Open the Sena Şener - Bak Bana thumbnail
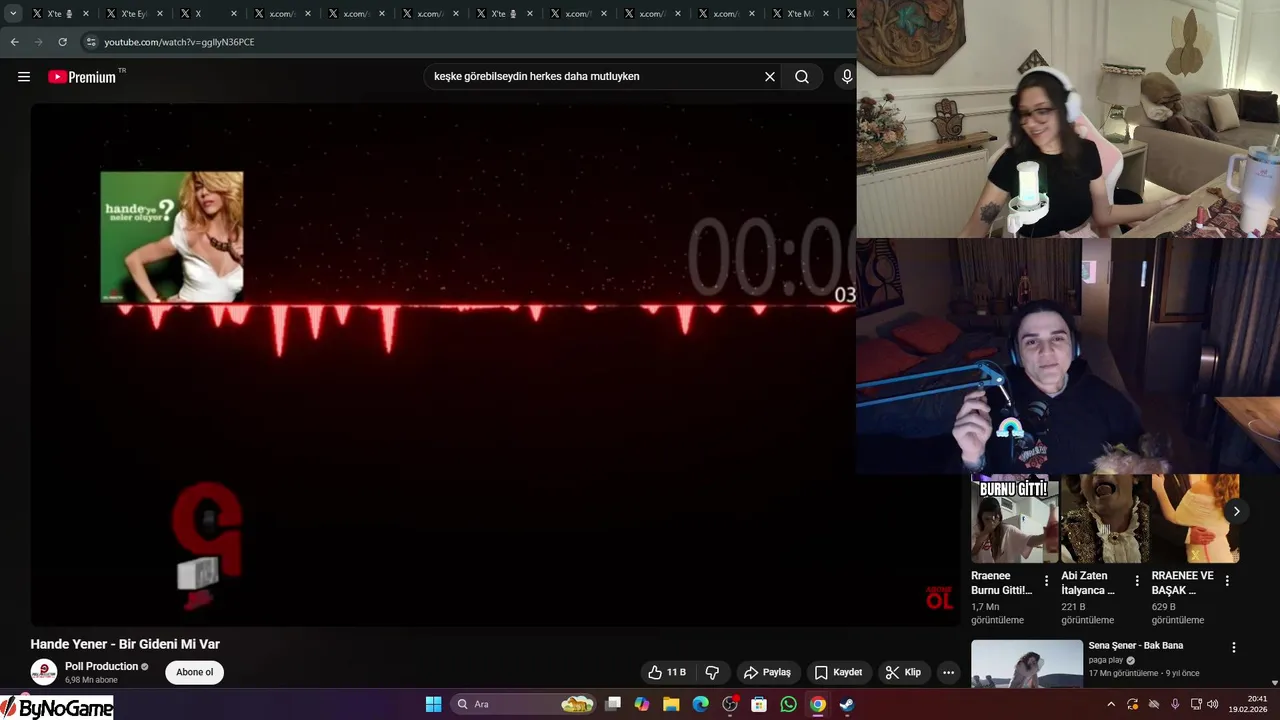The width and height of the screenshot is (1280, 720). pos(1027,664)
